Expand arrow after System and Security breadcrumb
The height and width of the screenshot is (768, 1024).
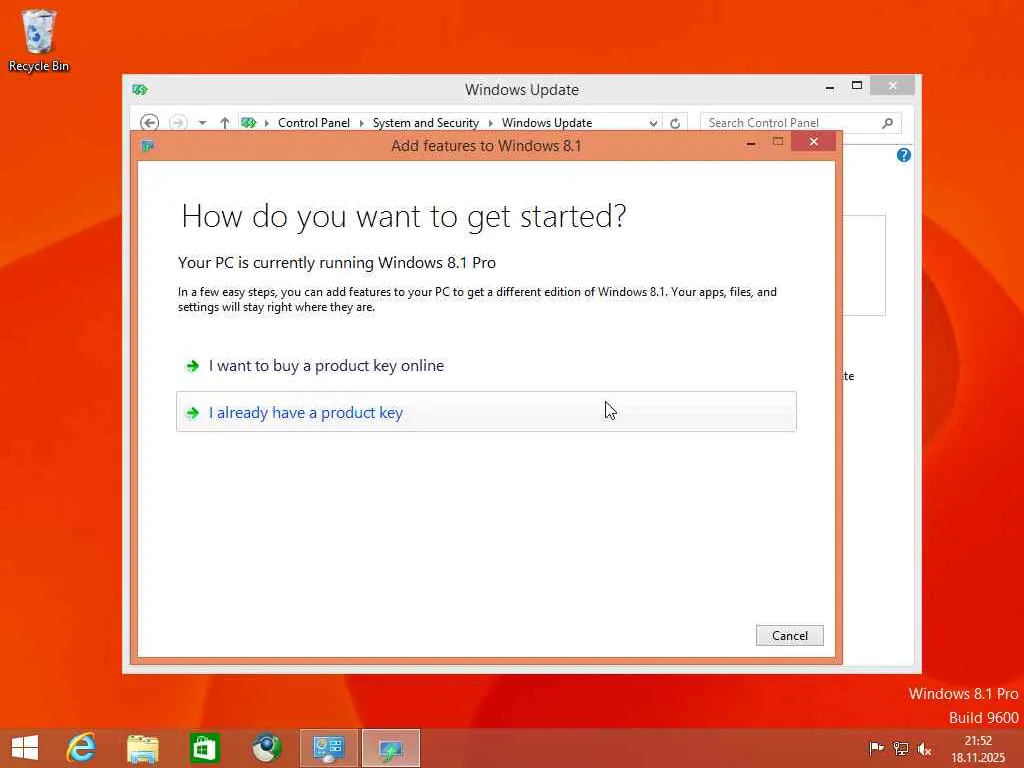490,123
